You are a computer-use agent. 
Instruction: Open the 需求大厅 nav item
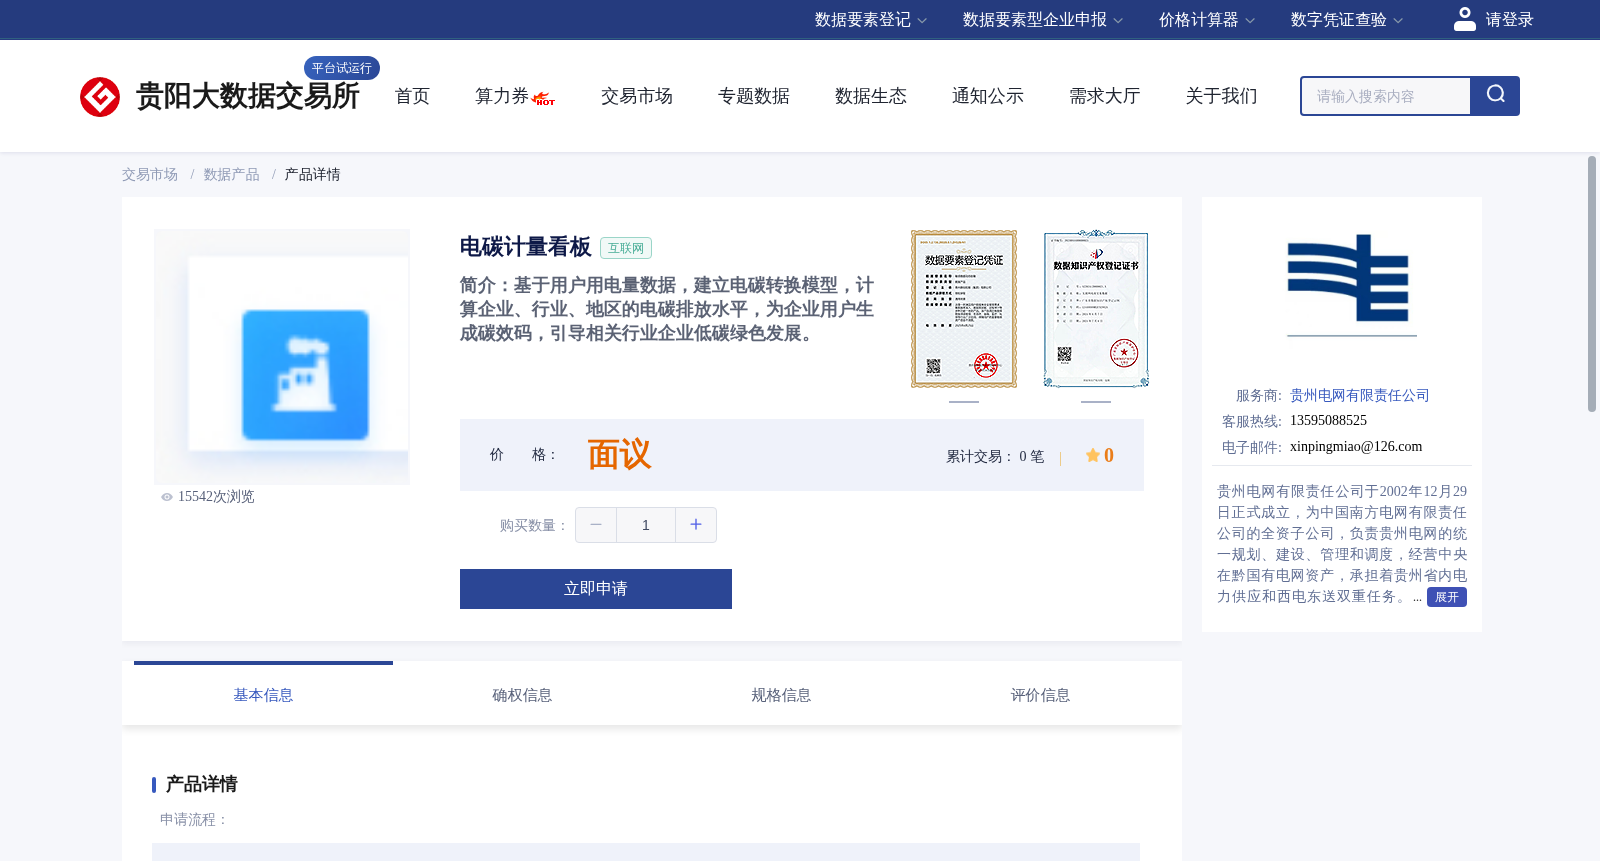pos(1105,96)
